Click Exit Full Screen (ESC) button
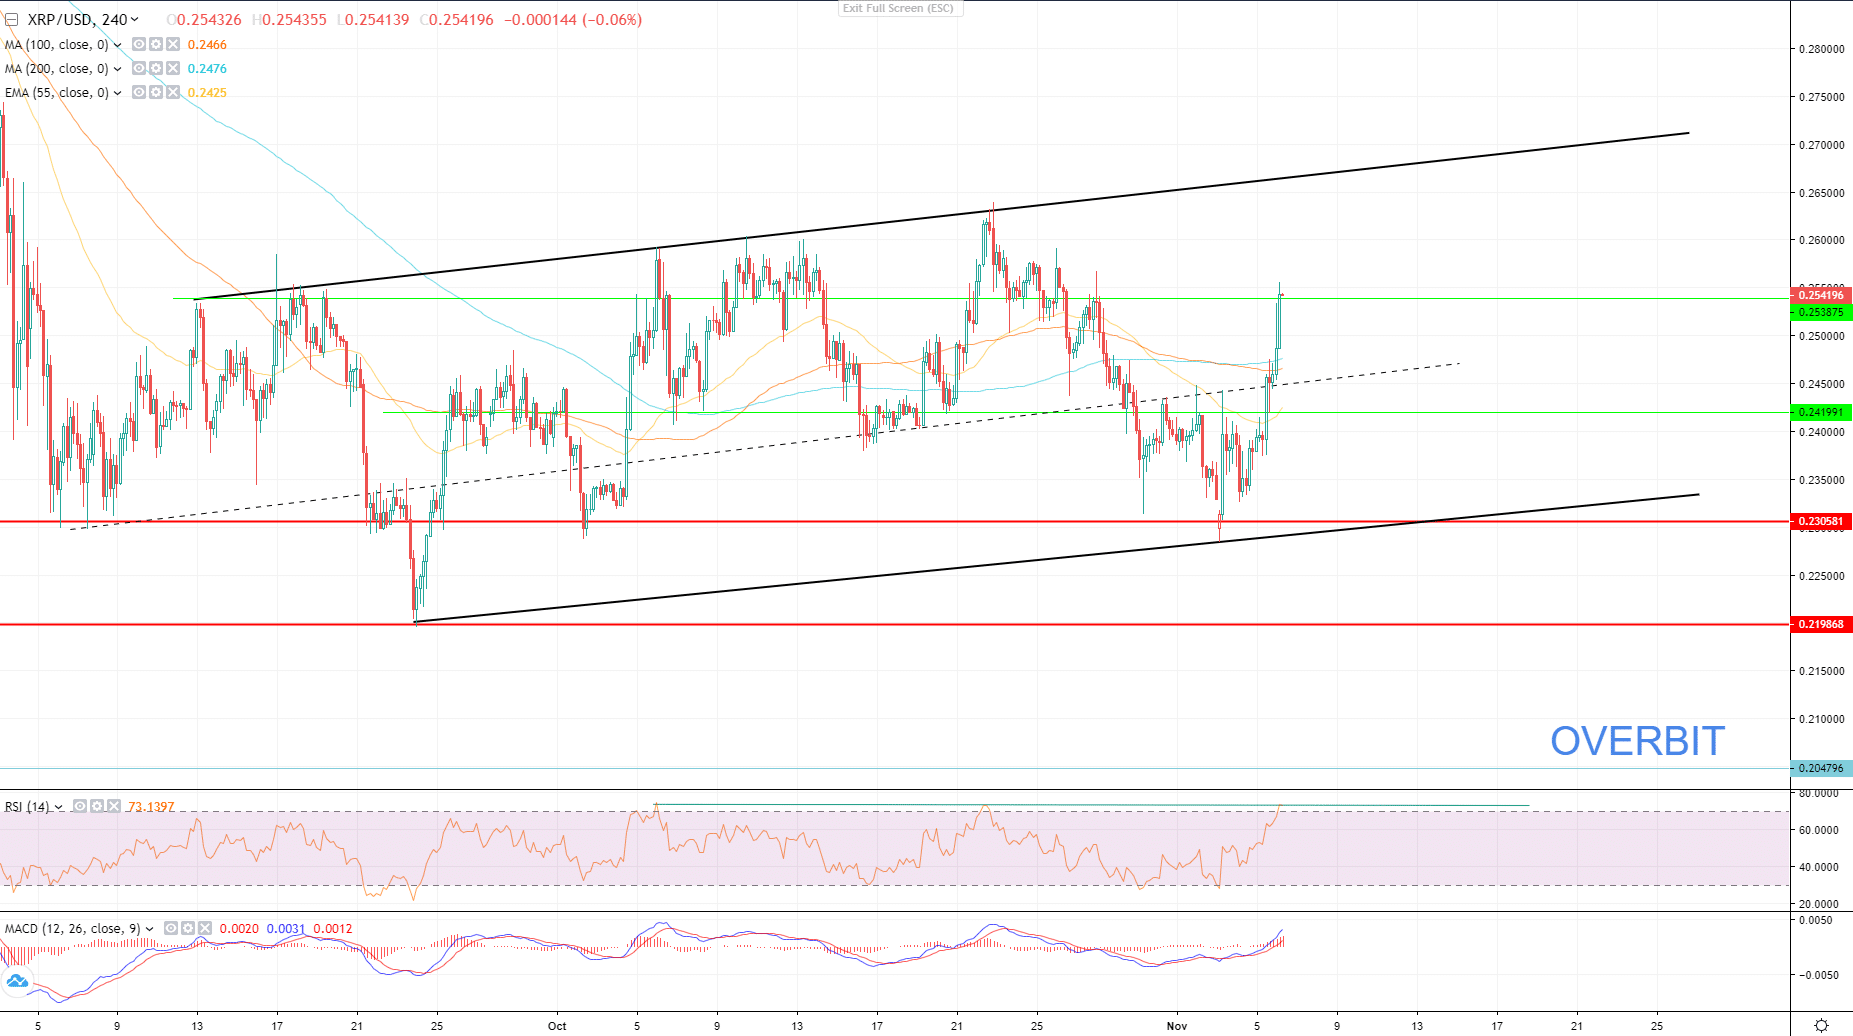Viewport: 1853px width, 1036px height. tap(898, 8)
